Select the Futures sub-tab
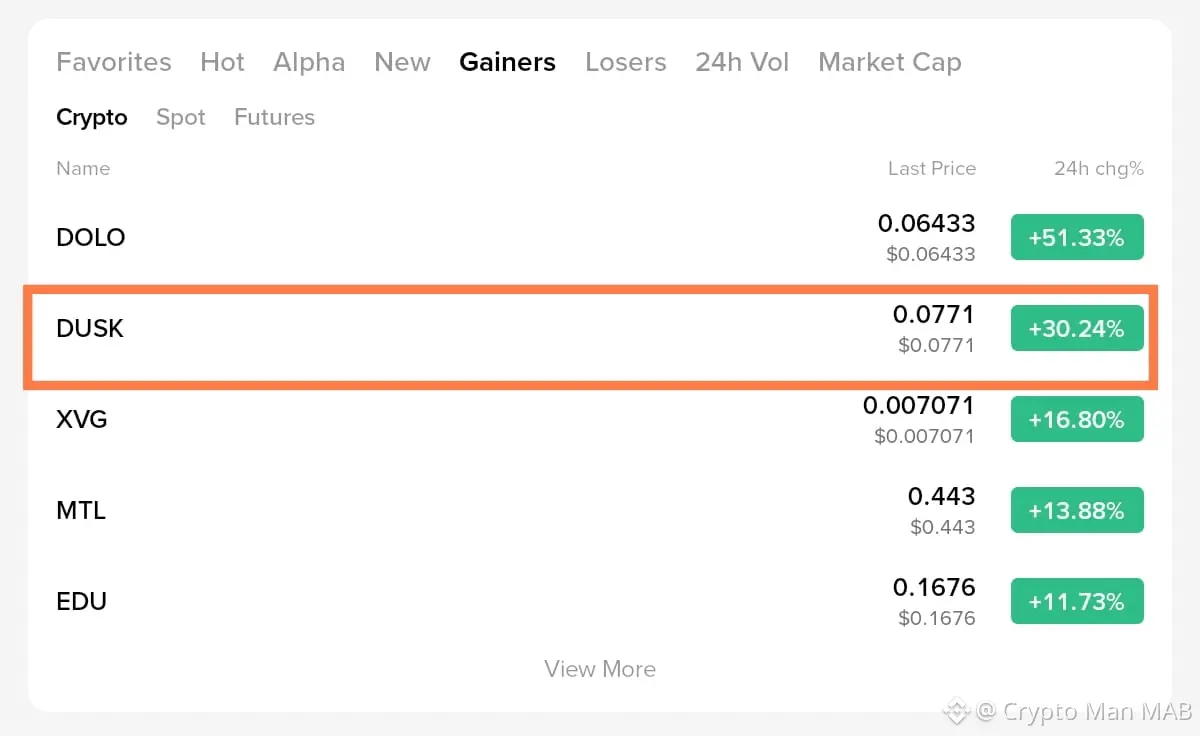The image size is (1200, 736). point(274,117)
